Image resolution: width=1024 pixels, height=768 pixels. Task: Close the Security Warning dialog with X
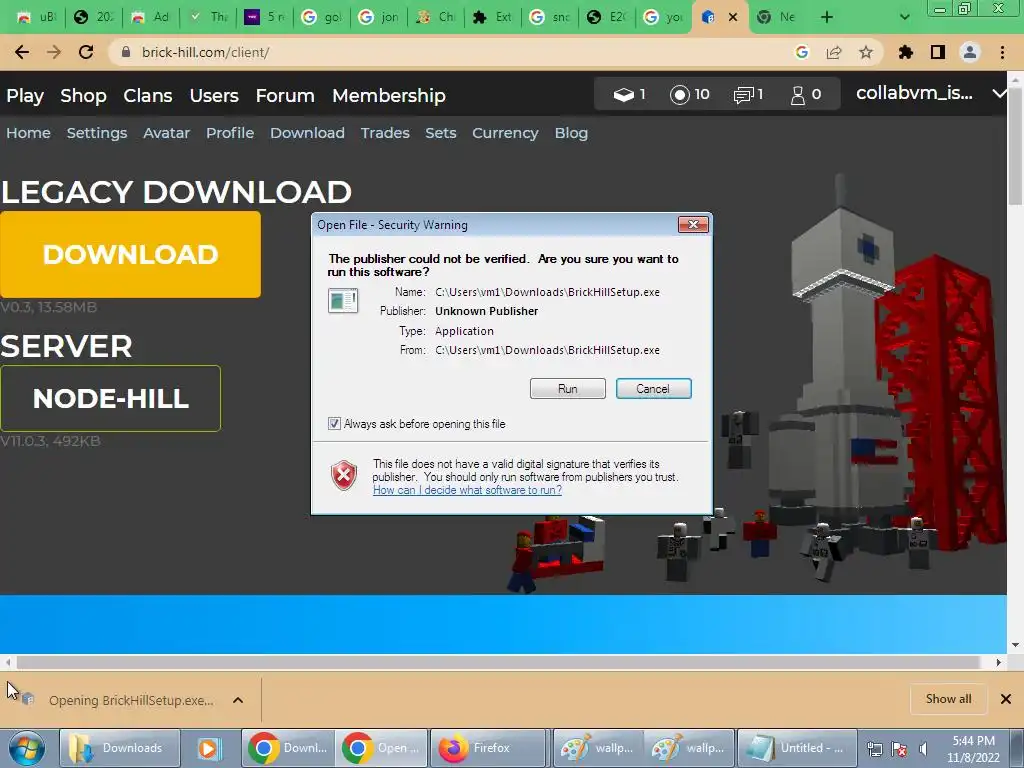coord(693,225)
